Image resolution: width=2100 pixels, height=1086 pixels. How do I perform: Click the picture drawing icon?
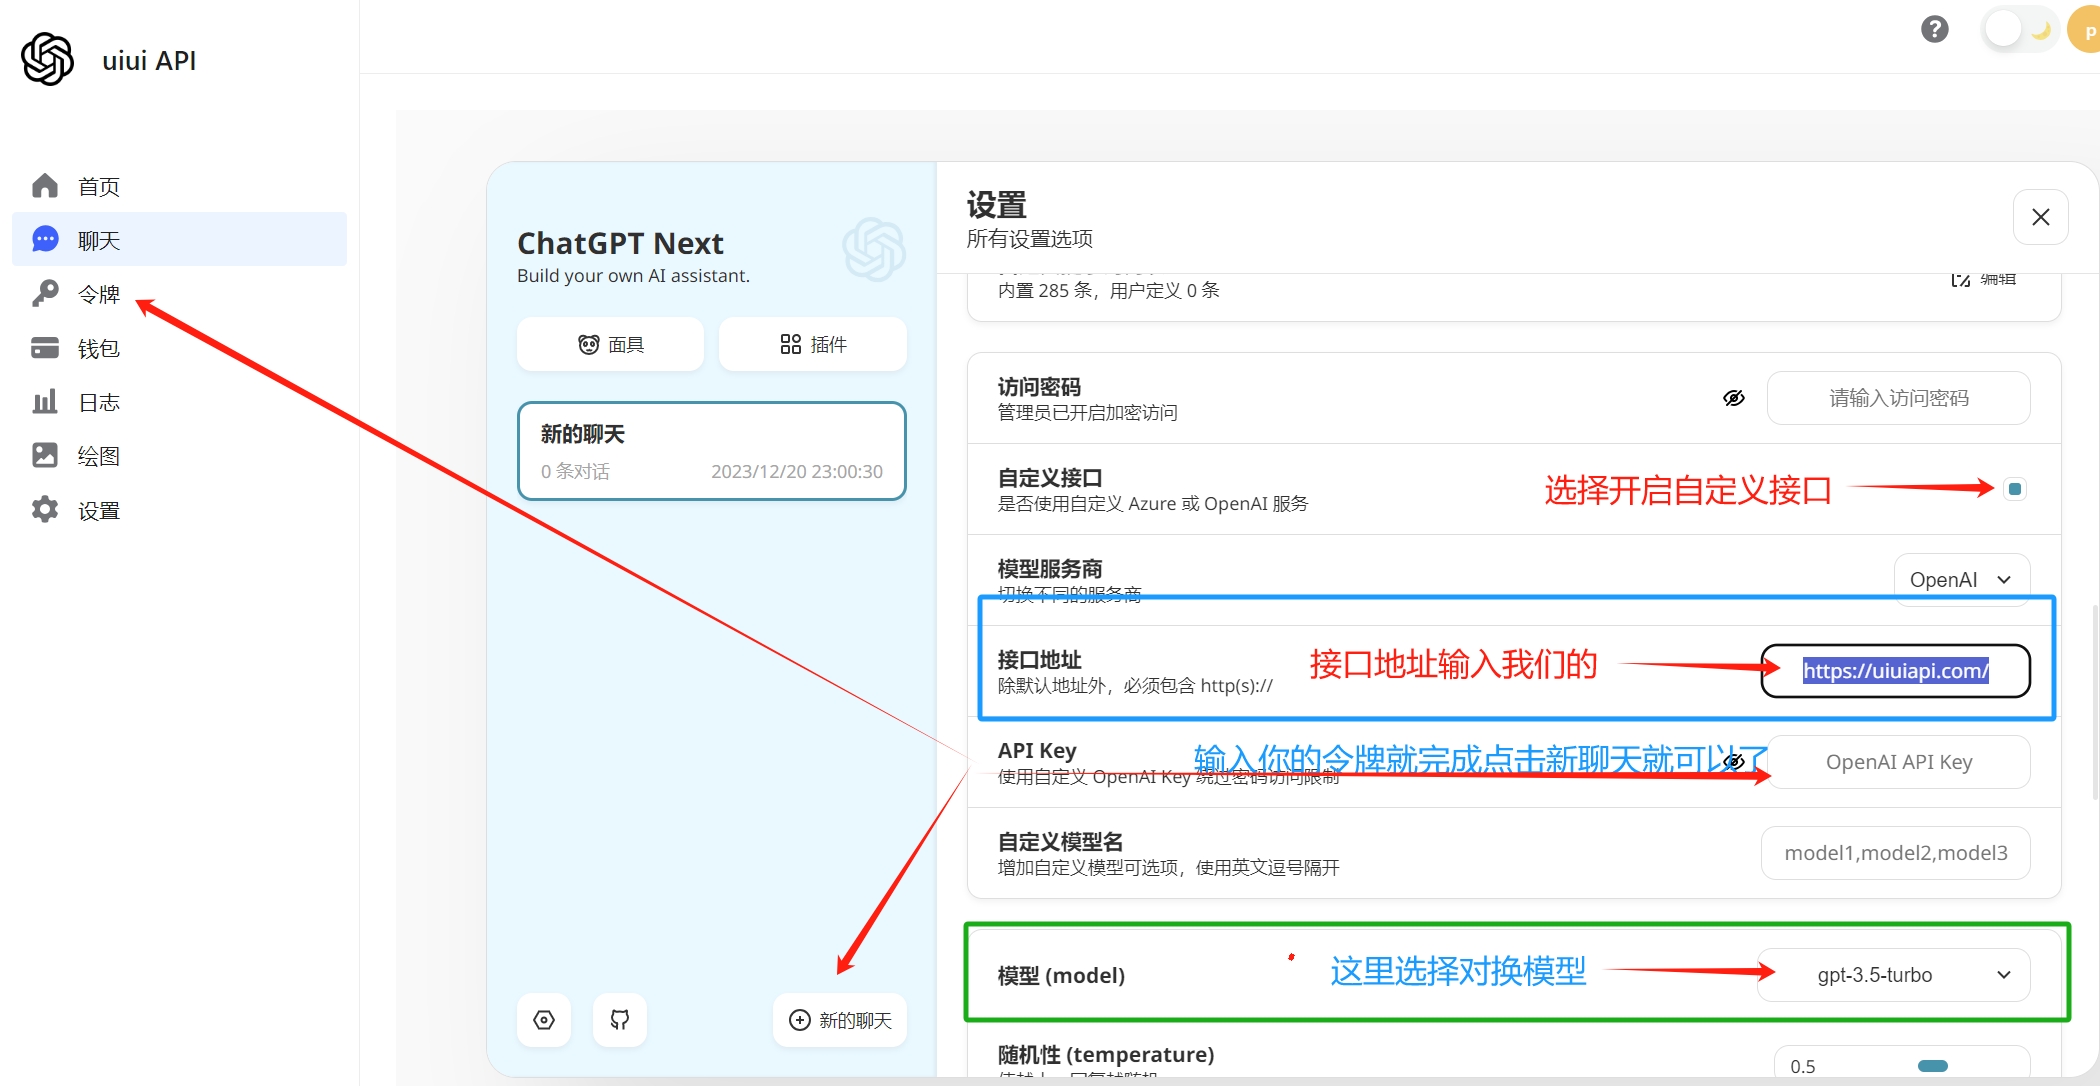click(45, 455)
